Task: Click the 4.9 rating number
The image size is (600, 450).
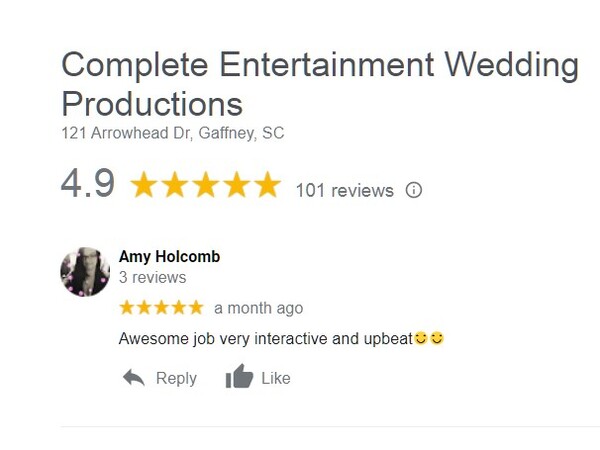Action: [x=88, y=183]
